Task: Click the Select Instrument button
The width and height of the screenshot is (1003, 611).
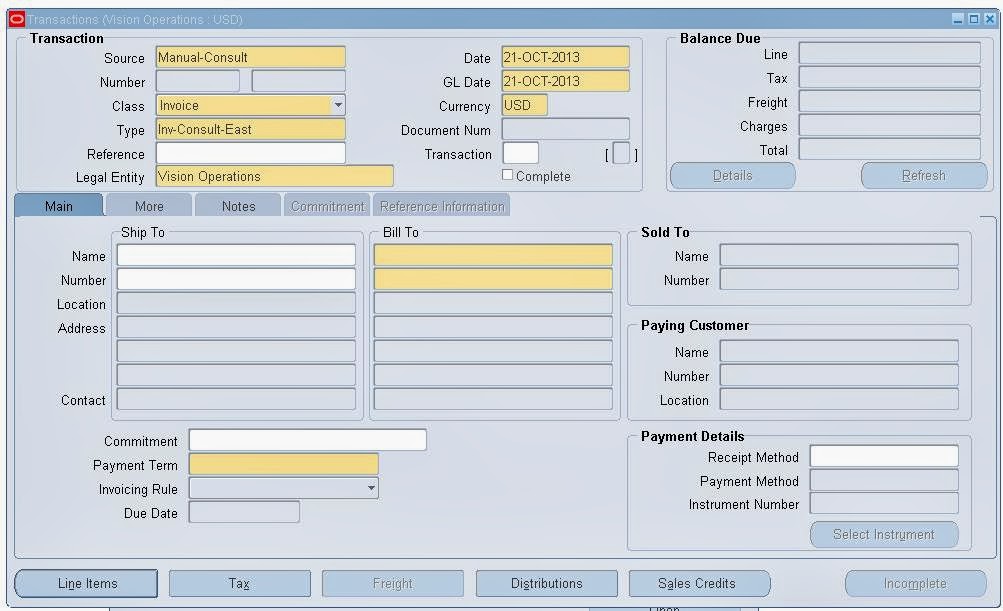Action: [883, 534]
